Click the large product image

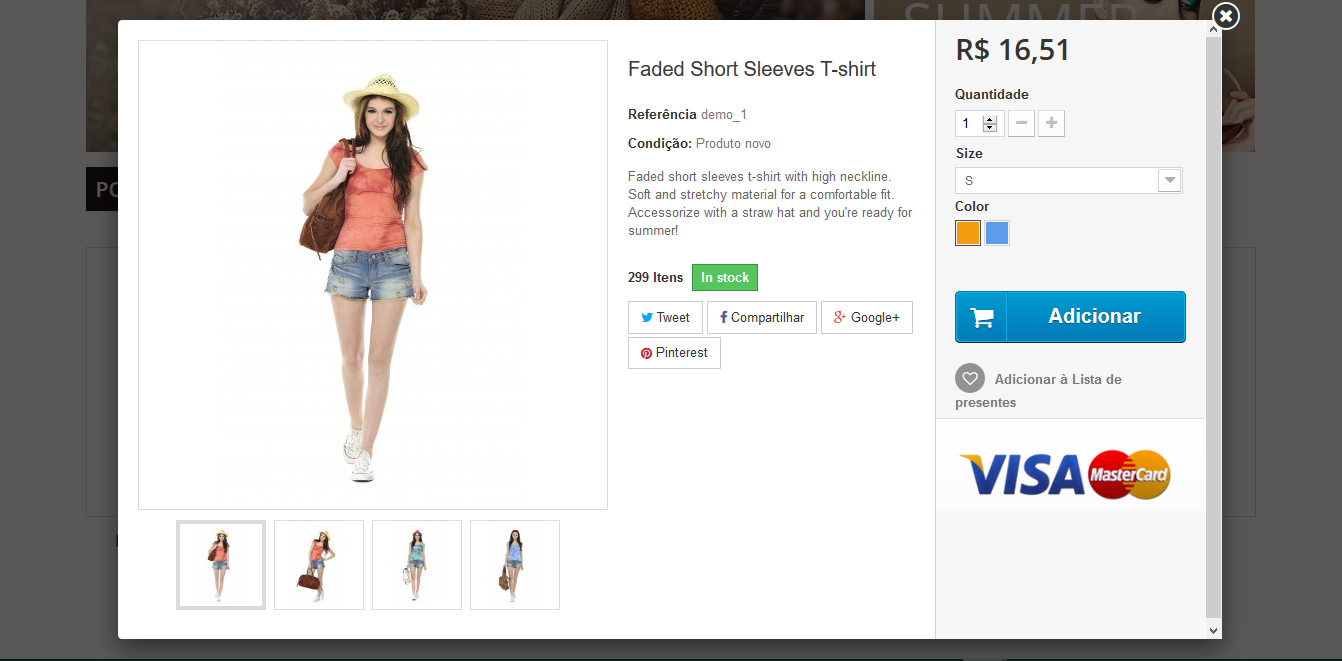[373, 275]
